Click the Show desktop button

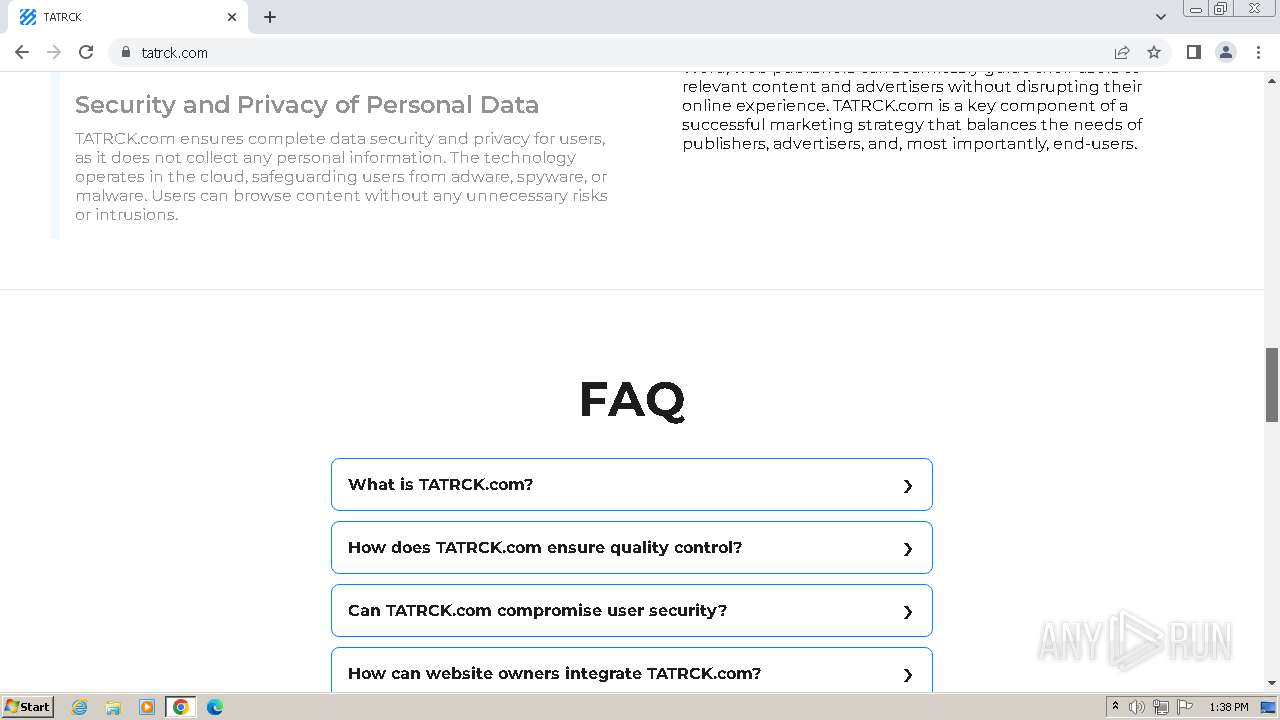[1269, 707]
